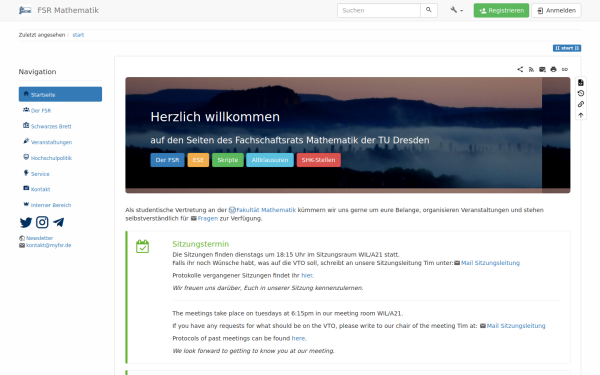
Task: Click the back-to-top arrow icon
Action: 580,115
